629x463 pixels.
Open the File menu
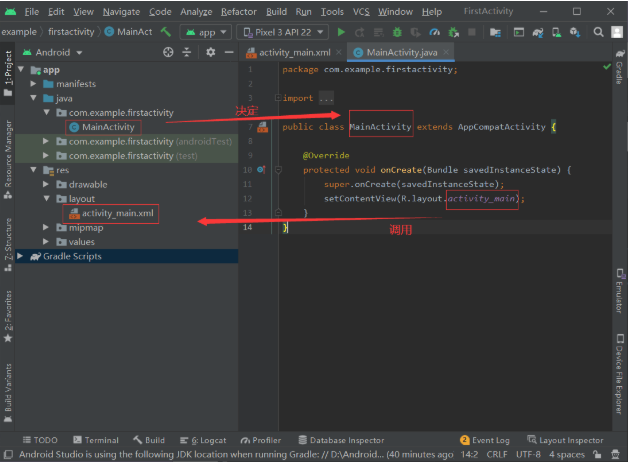pos(32,12)
